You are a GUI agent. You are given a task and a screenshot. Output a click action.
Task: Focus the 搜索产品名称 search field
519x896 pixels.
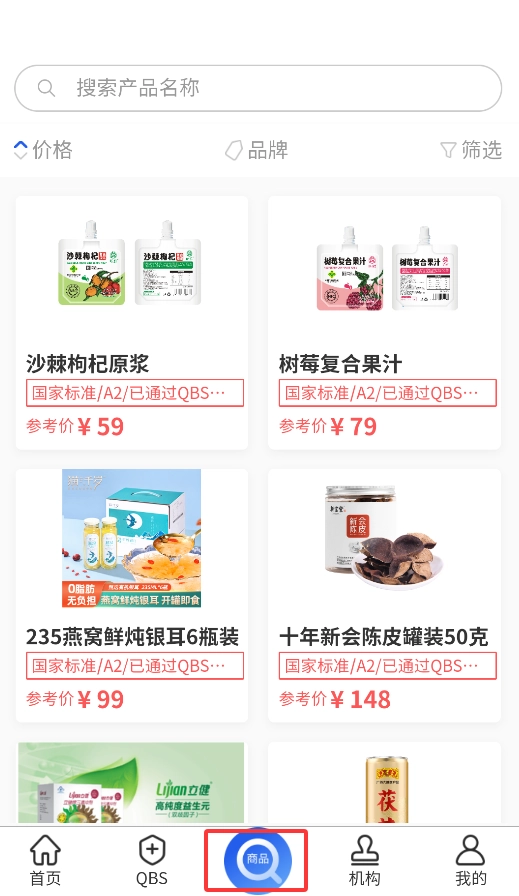pyautogui.click(x=258, y=88)
